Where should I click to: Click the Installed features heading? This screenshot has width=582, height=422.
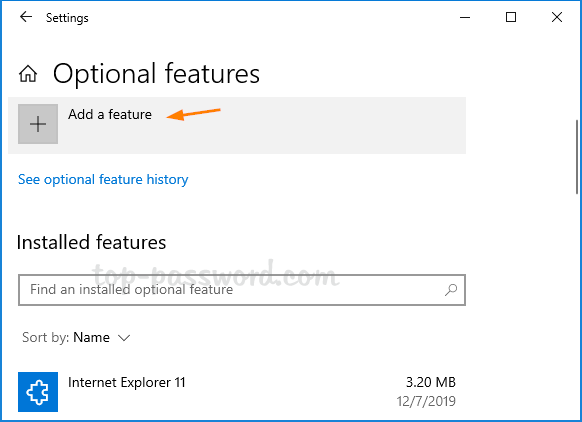[x=91, y=242]
